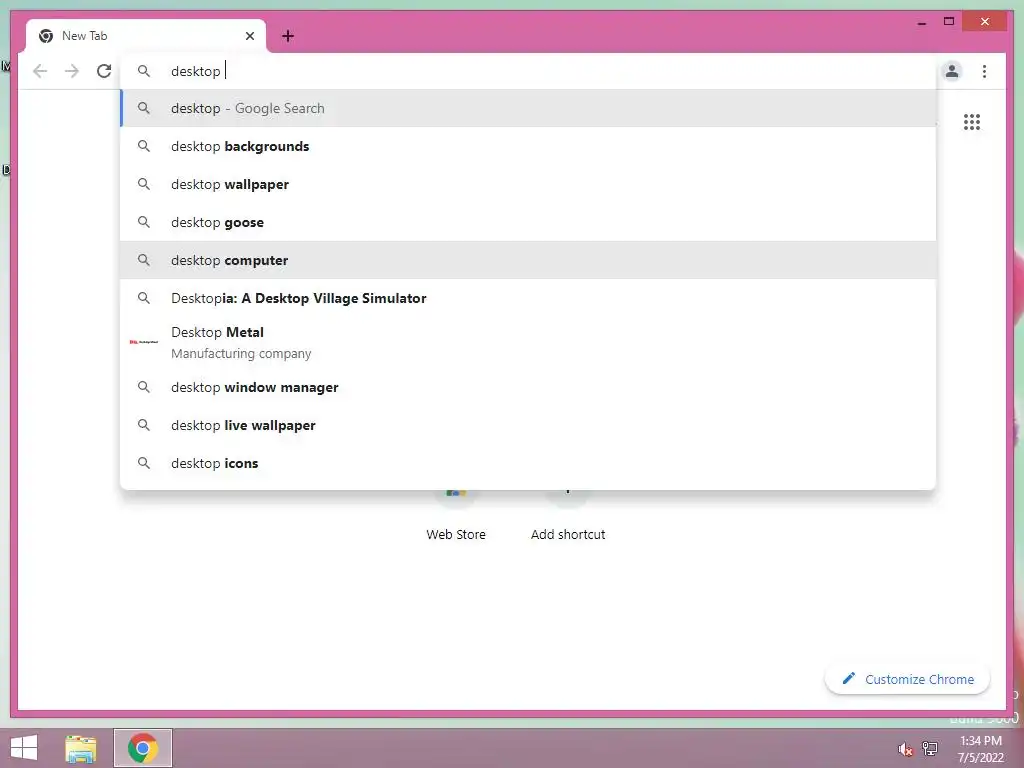Pick the desktop wallpaper suggestion

(x=528, y=184)
